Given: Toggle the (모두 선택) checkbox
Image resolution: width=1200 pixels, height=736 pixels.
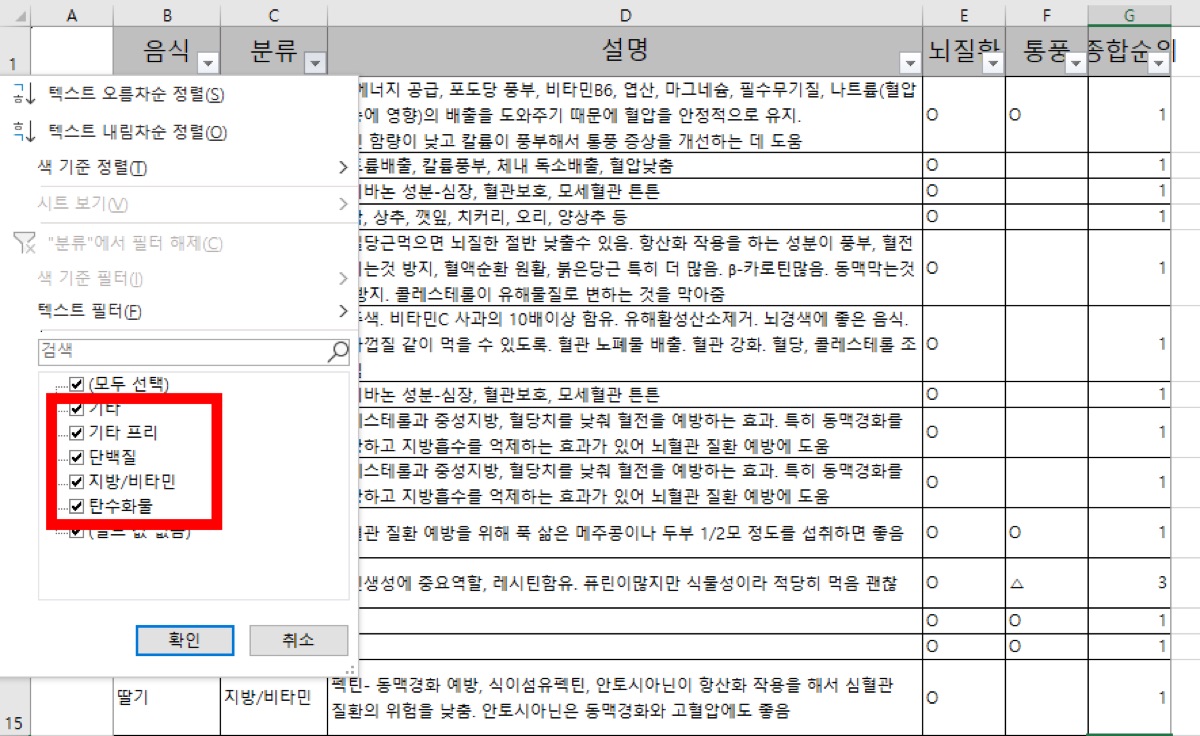Looking at the screenshot, I should pyautogui.click(x=77, y=384).
